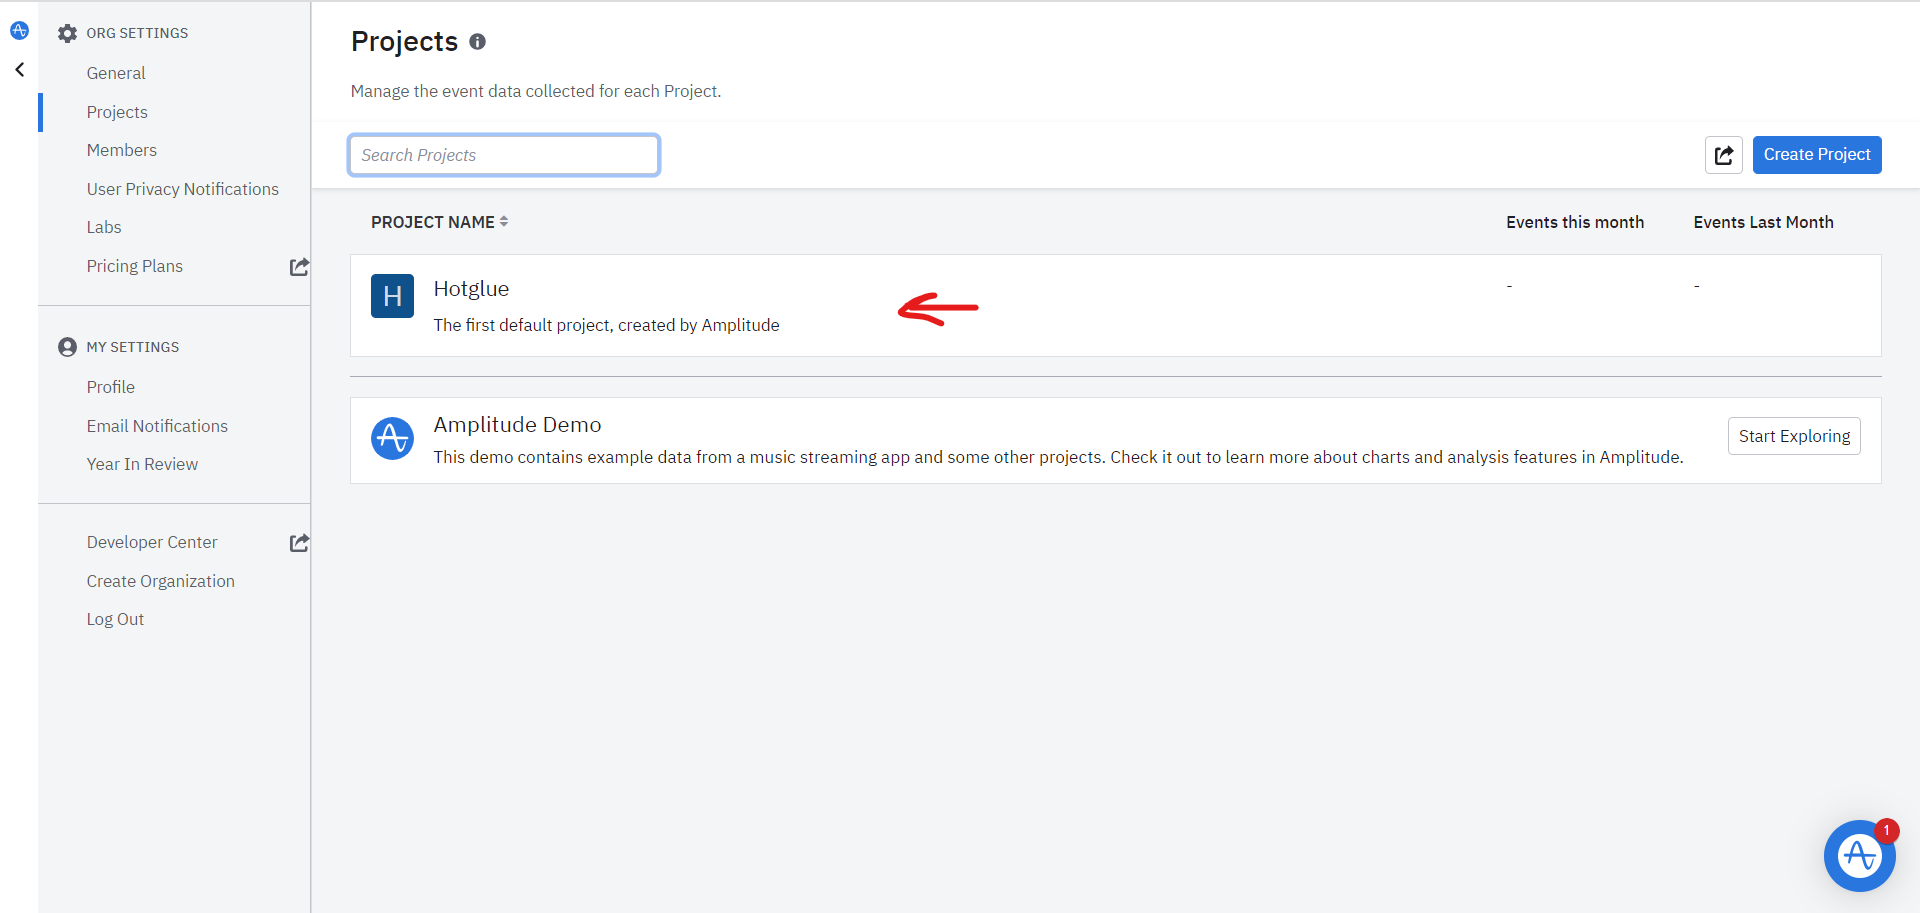Click the Org Settings gear icon
Viewport: 1920px width, 913px height.
click(x=67, y=33)
